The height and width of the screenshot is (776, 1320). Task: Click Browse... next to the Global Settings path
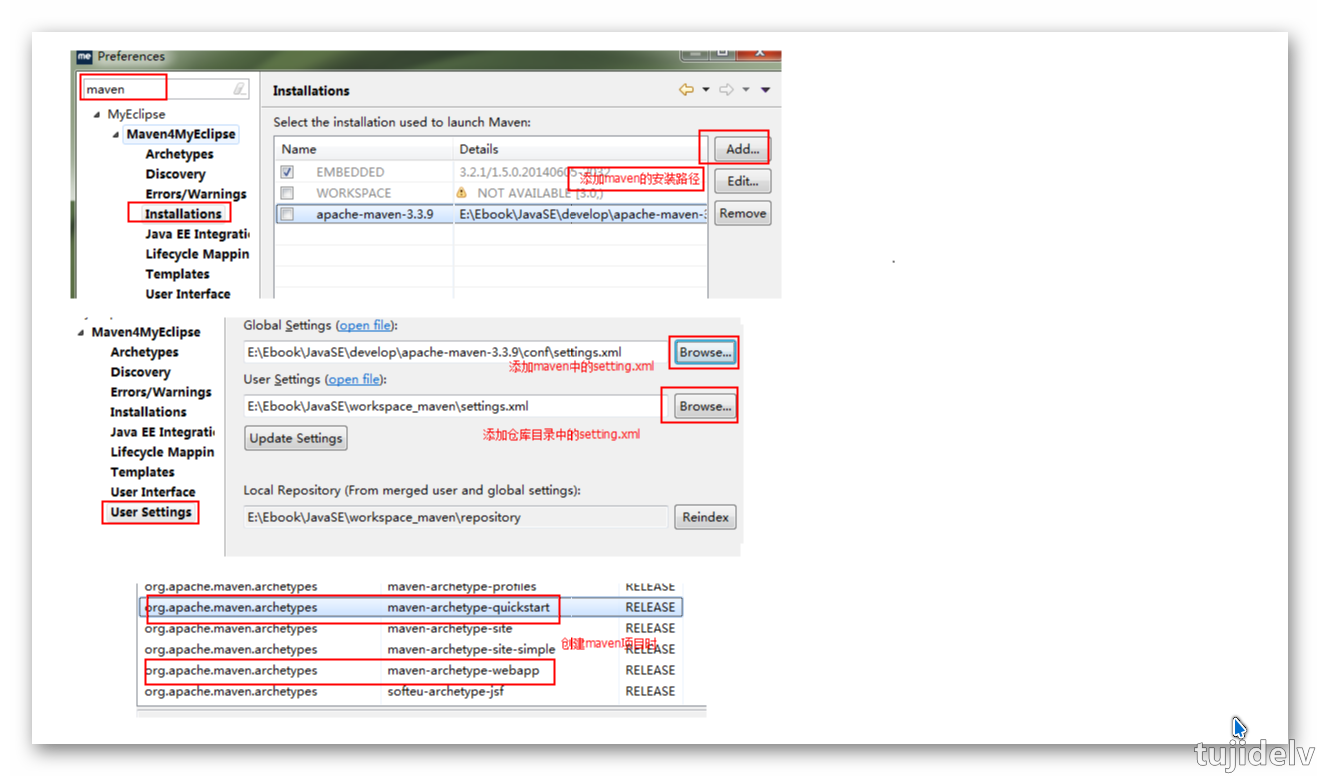[x=705, y=352]
